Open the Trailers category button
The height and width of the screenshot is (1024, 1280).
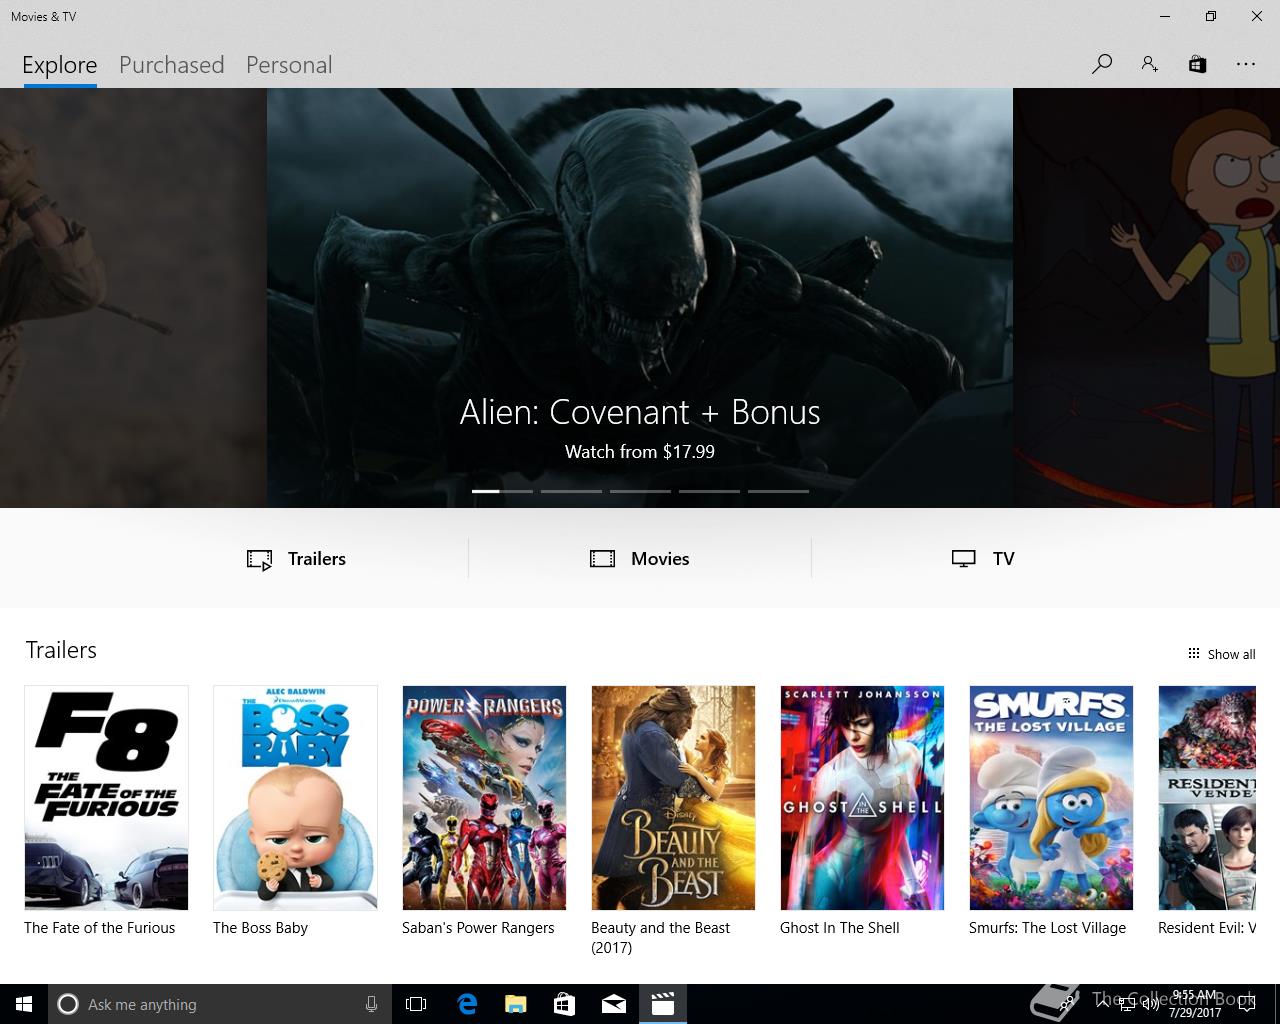tap(296, 559)
